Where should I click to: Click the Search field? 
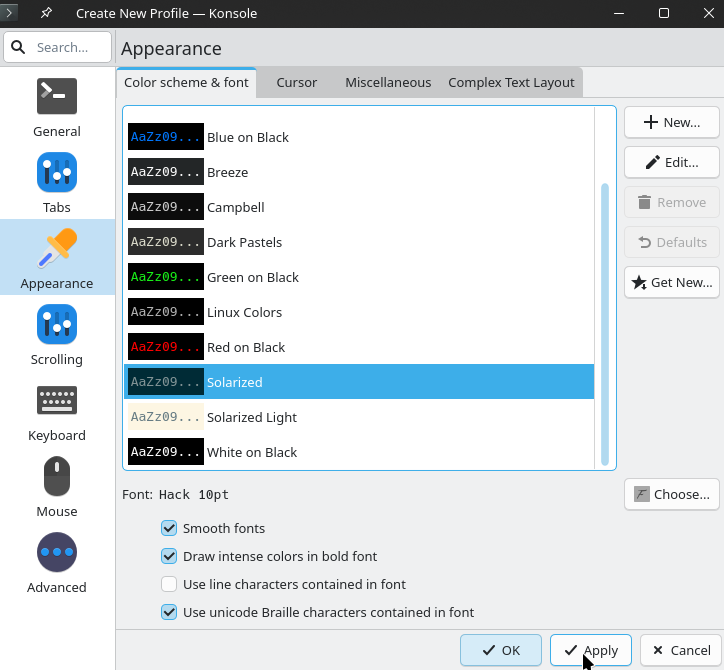[x=57, y=47]
